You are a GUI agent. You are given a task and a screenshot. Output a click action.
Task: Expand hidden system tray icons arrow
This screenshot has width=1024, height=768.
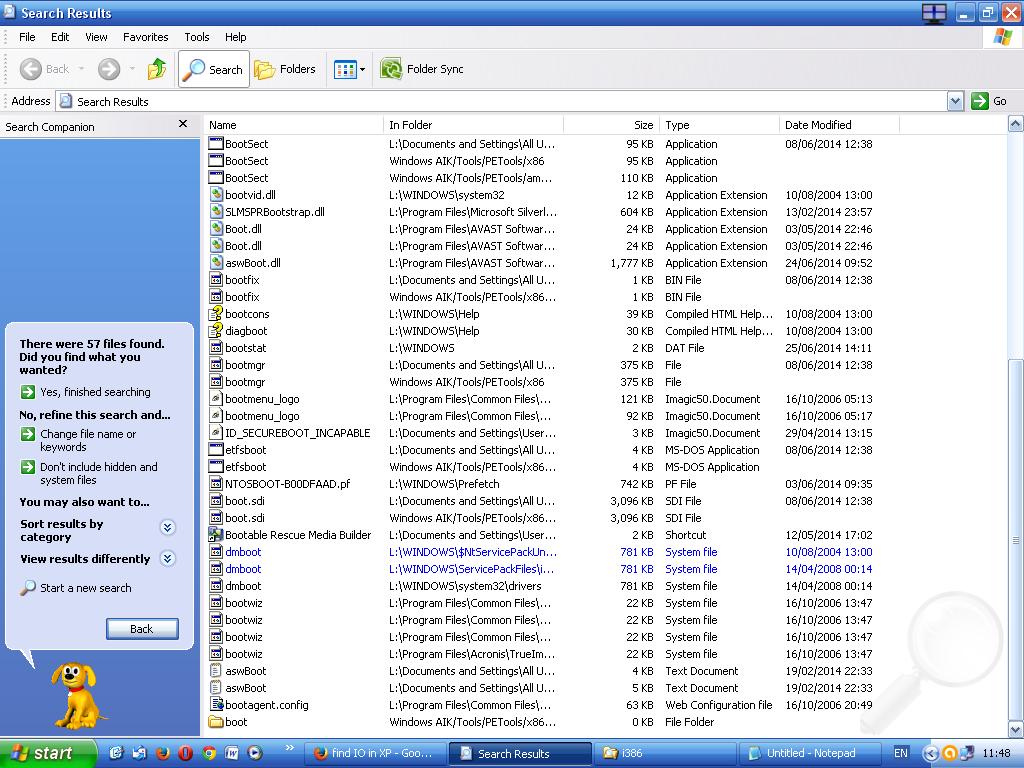pyautogui.click(x=931, y=753)
